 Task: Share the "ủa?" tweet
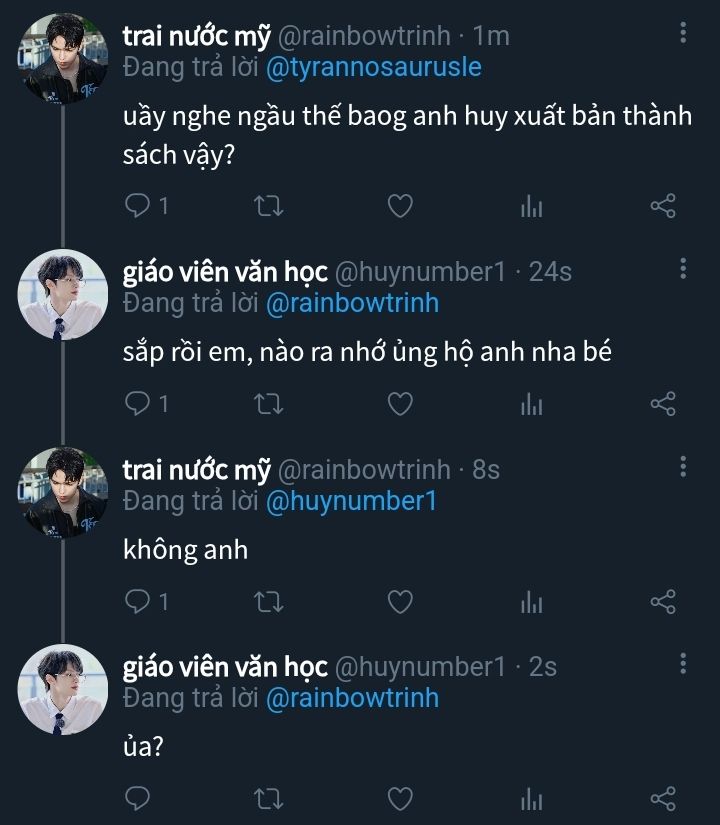tap(663, 798)
